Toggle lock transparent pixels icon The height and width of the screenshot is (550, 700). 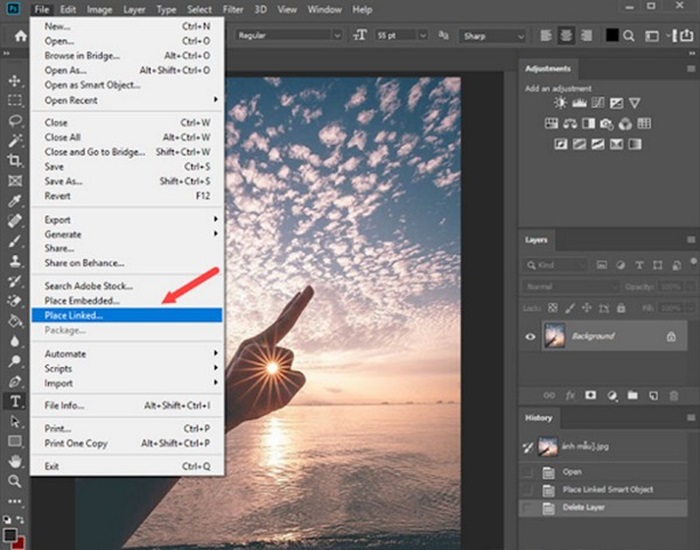click(x=553, y=308)
